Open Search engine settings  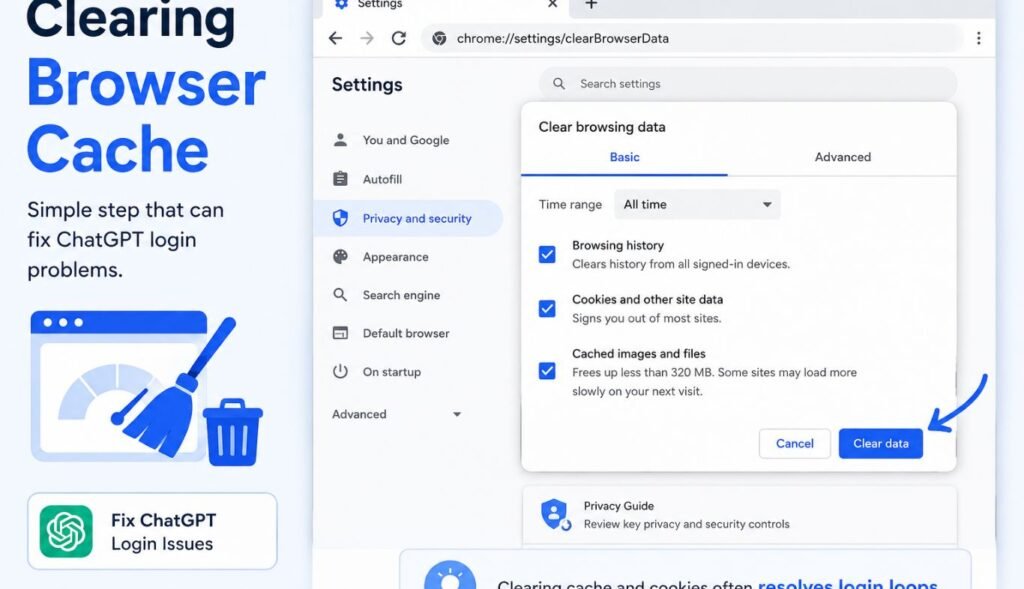pyautogui.click(x=401, y=294)
